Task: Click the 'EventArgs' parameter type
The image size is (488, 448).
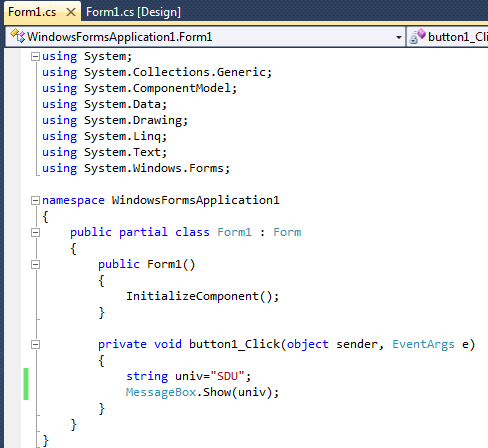Action: (x=423, y=344)
